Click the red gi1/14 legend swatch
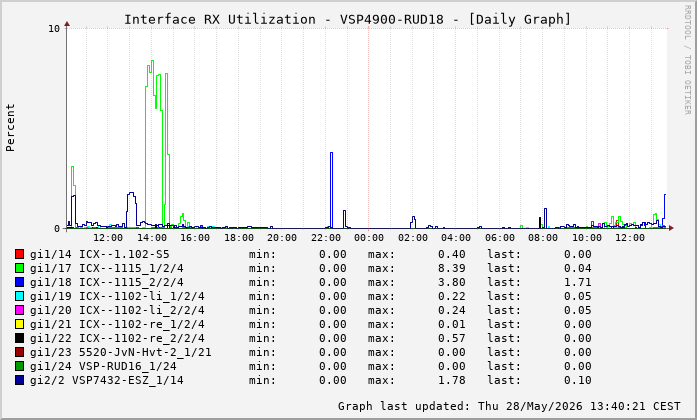697x420 pixels. coord(19,254)
